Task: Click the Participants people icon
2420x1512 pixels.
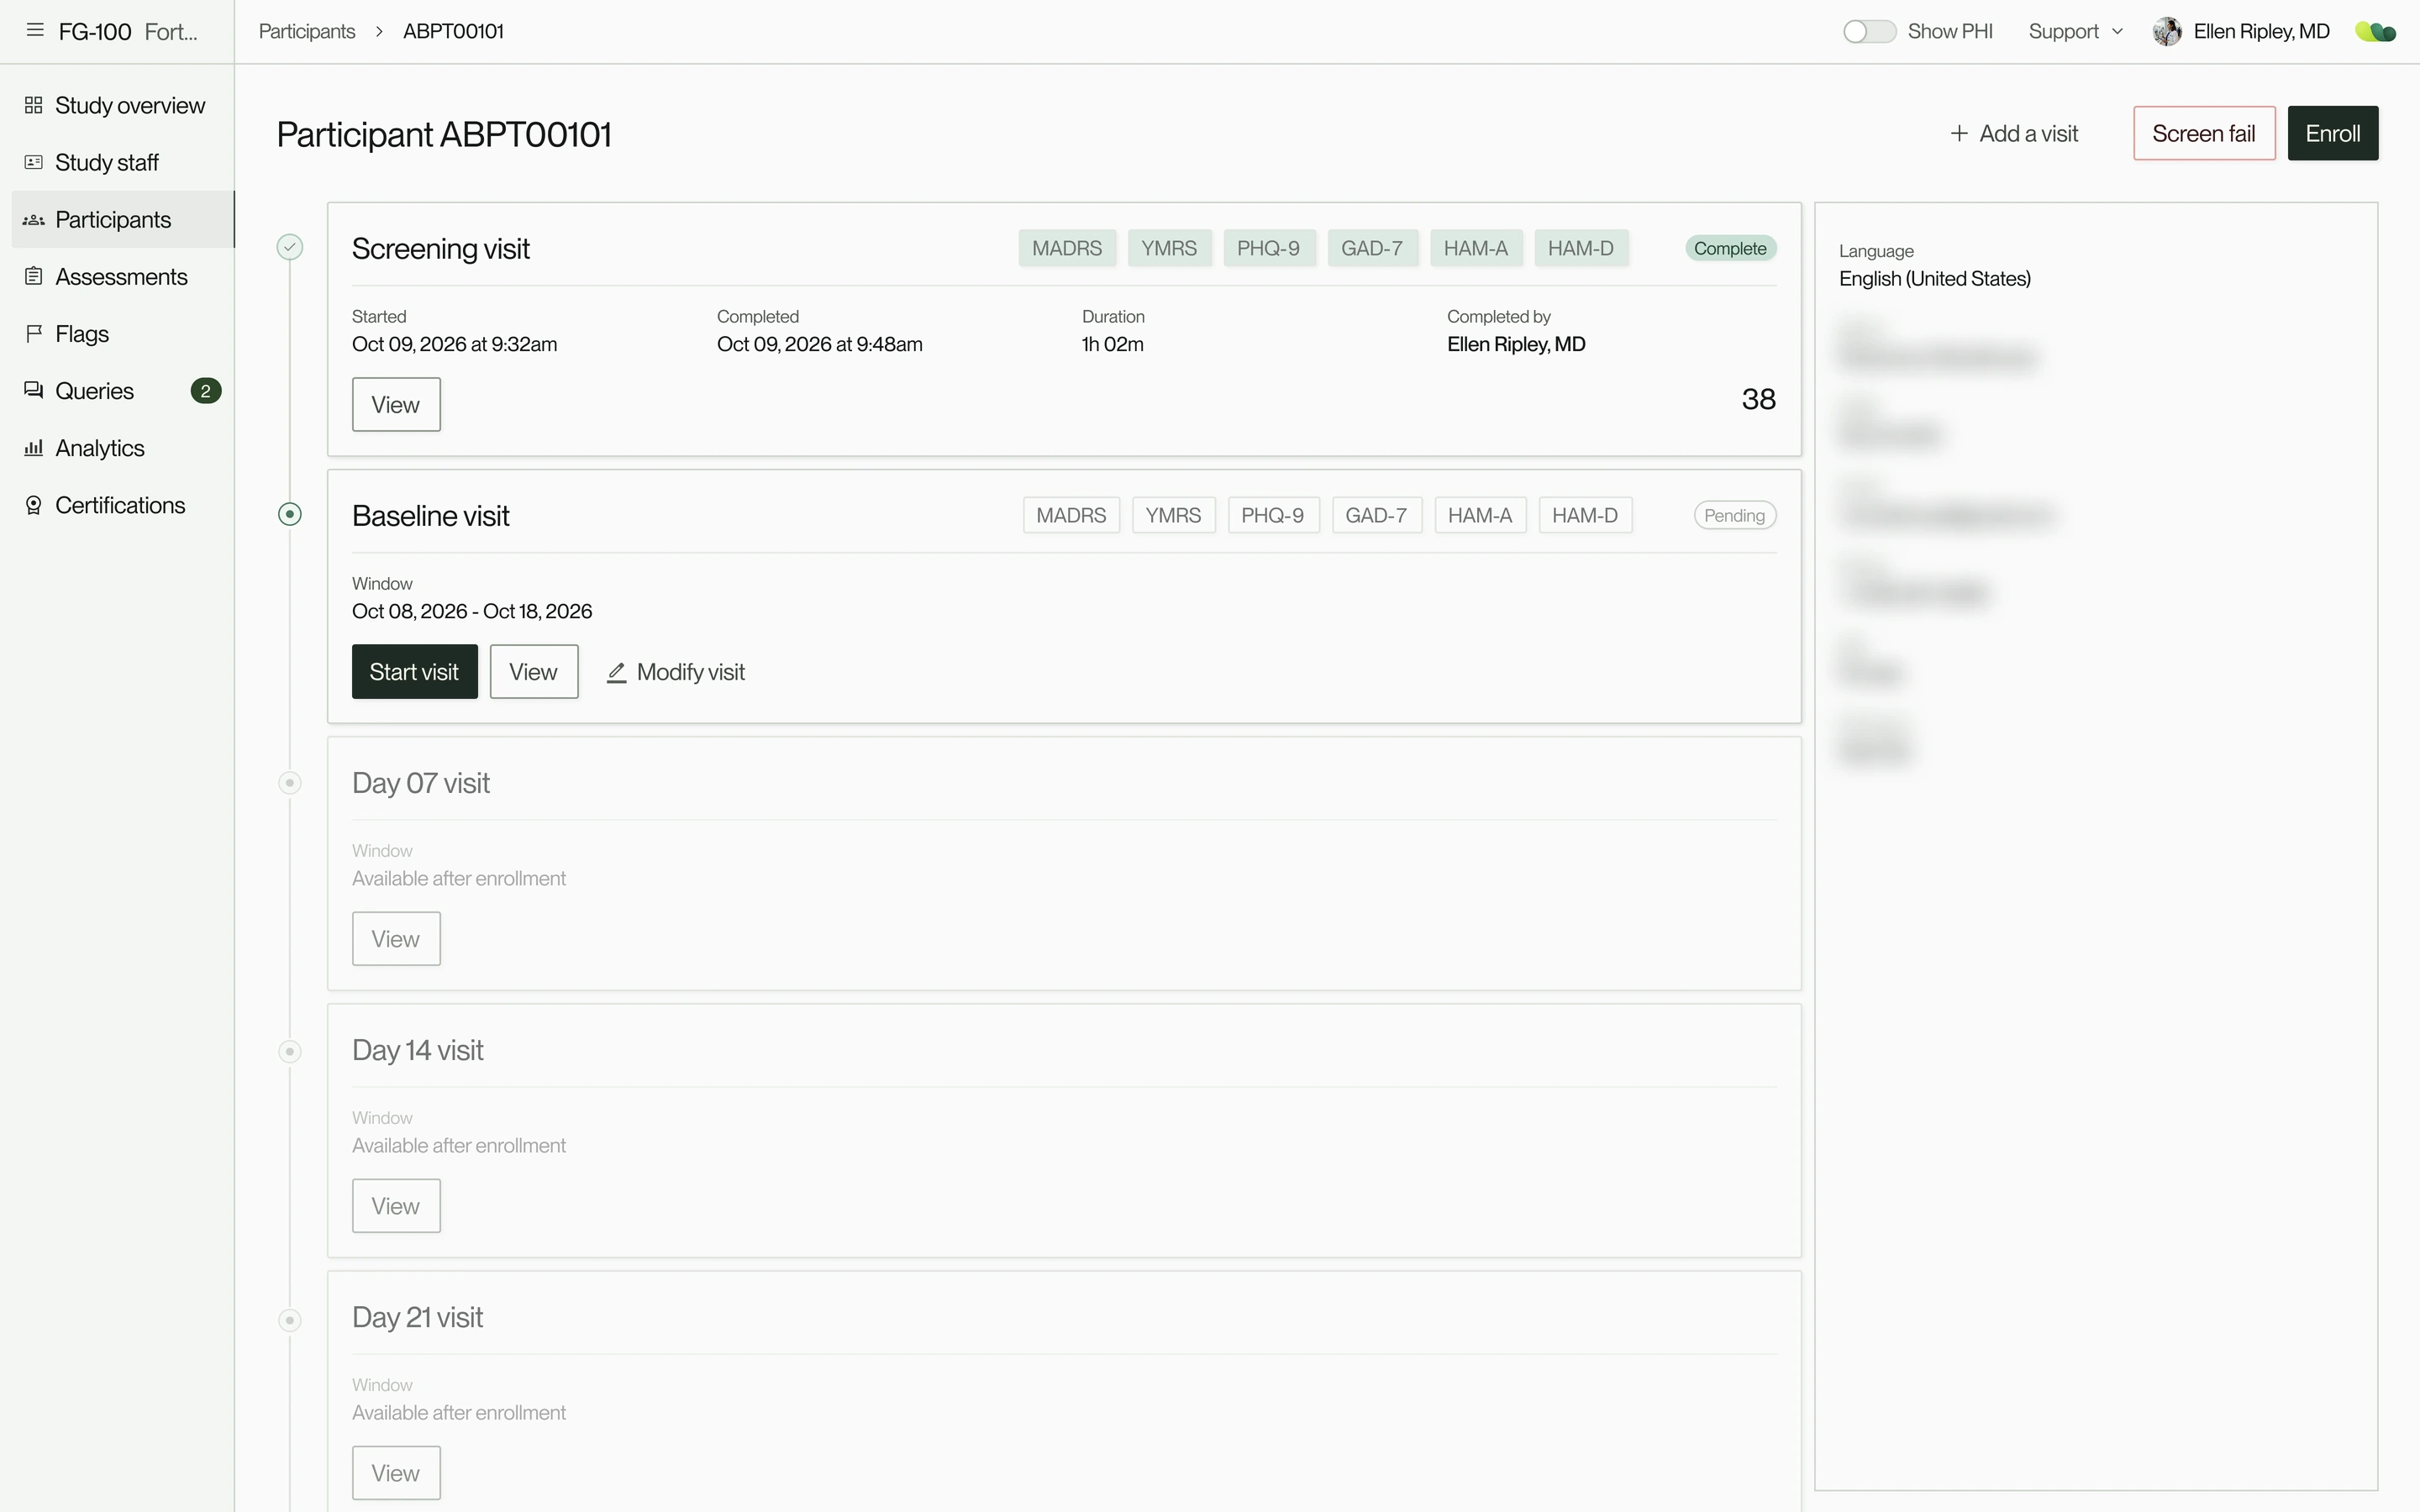Action: point(34,220)
